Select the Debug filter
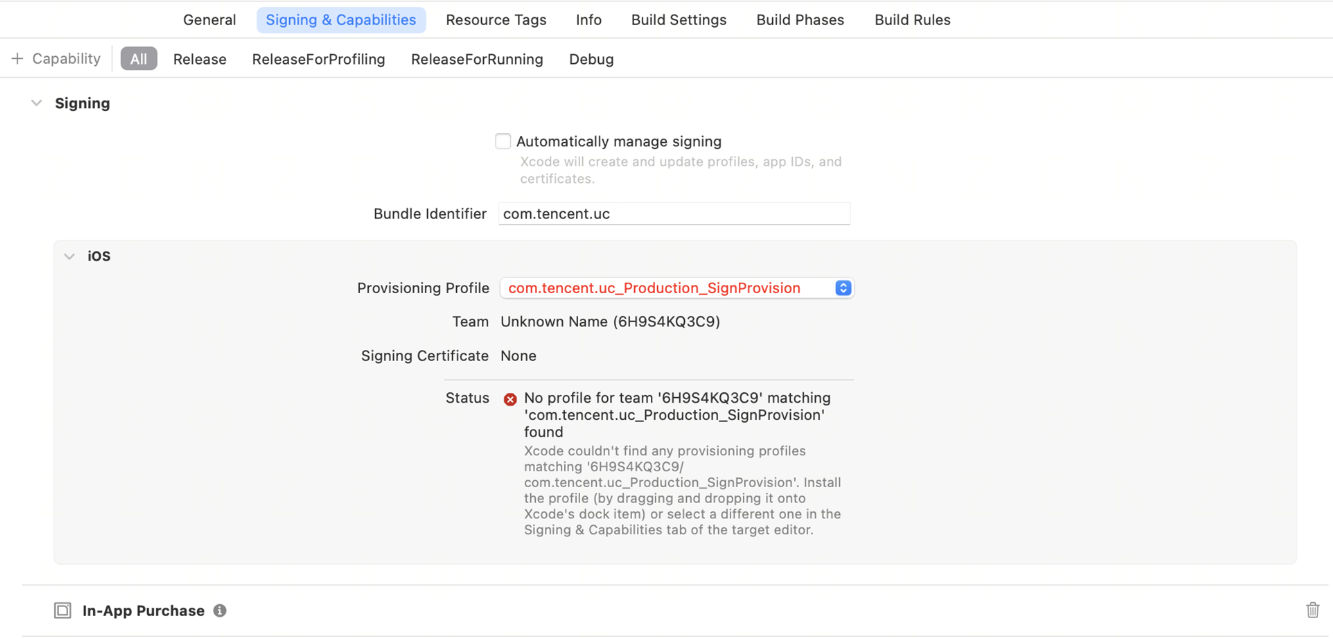This screenshot has height=638, width=1333. pos(591,58)
